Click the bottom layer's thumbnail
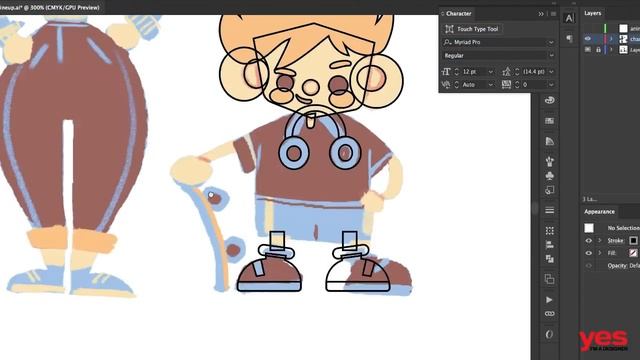The height and width of the screenshot is (360, 640). click(x=623, y=49)
